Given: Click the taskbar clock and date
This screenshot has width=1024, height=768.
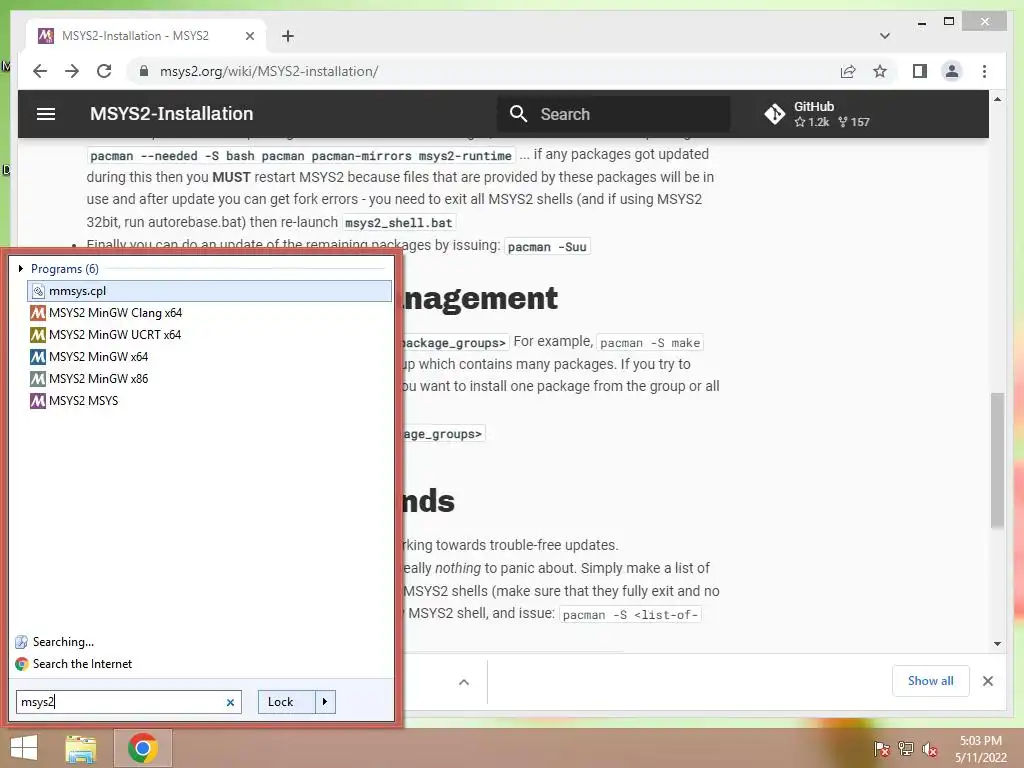Looking at the screenshot, I should pyautogui.click(x=981, y=749).
